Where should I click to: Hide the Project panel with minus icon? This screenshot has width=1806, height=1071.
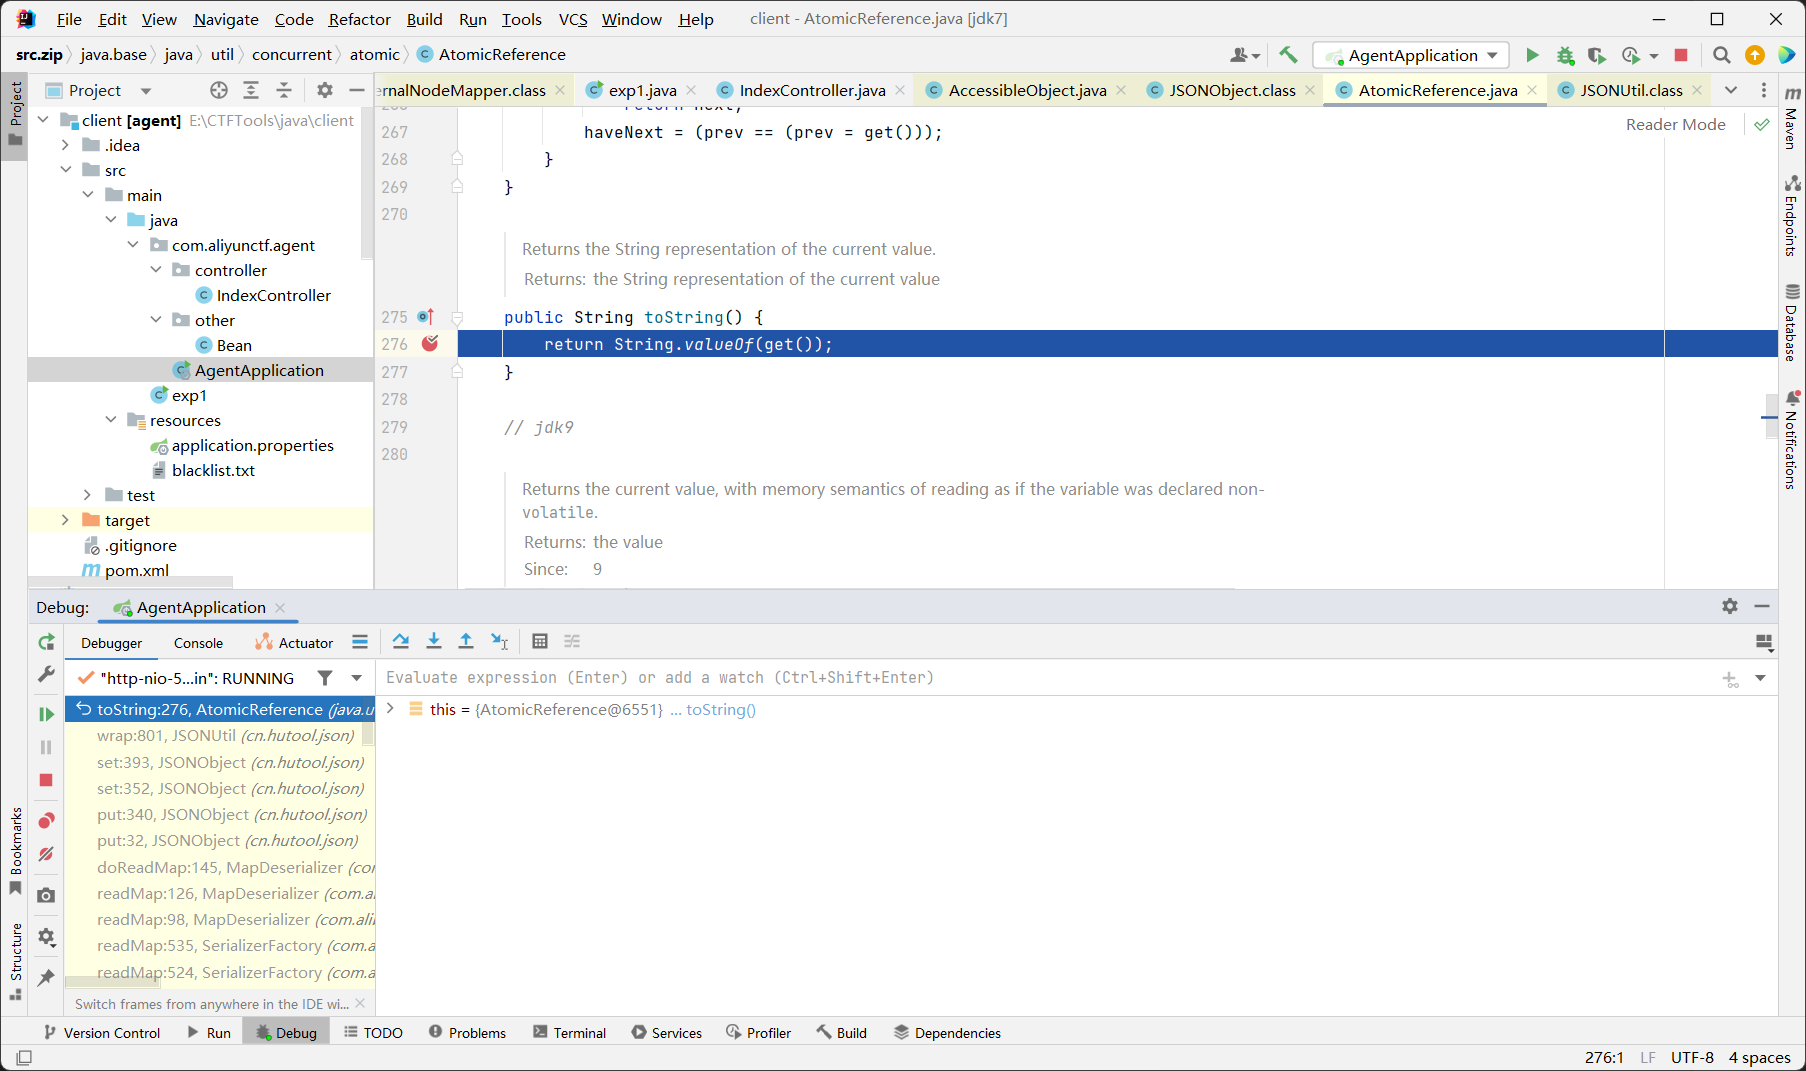[x=356, y=90]
